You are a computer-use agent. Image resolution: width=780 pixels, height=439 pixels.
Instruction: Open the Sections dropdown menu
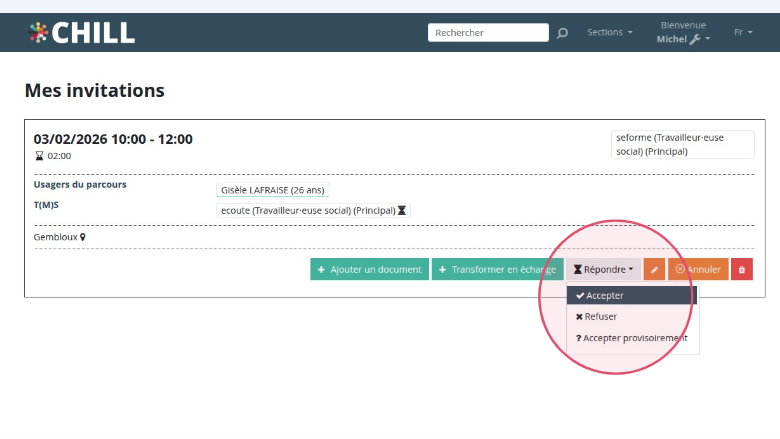(x=609, y=32)
